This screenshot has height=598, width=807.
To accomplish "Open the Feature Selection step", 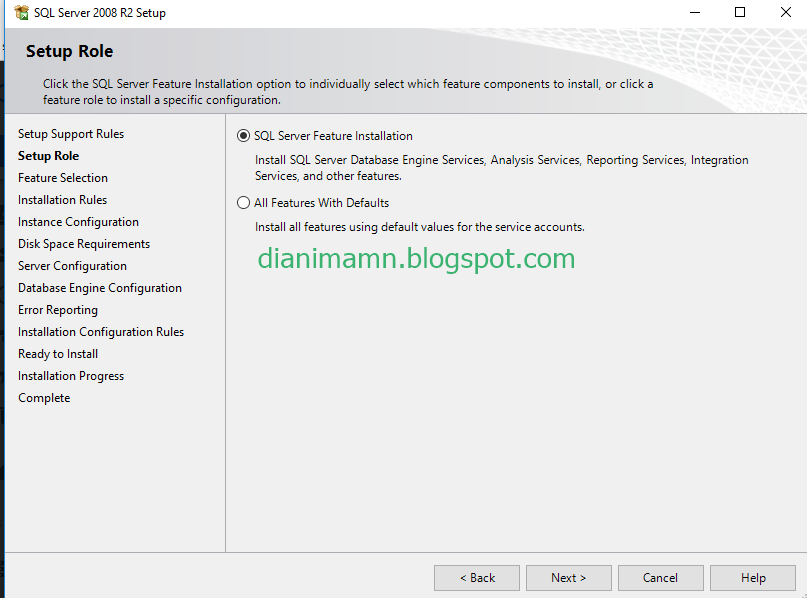I will pyautogui.click(x=62, y=177).
